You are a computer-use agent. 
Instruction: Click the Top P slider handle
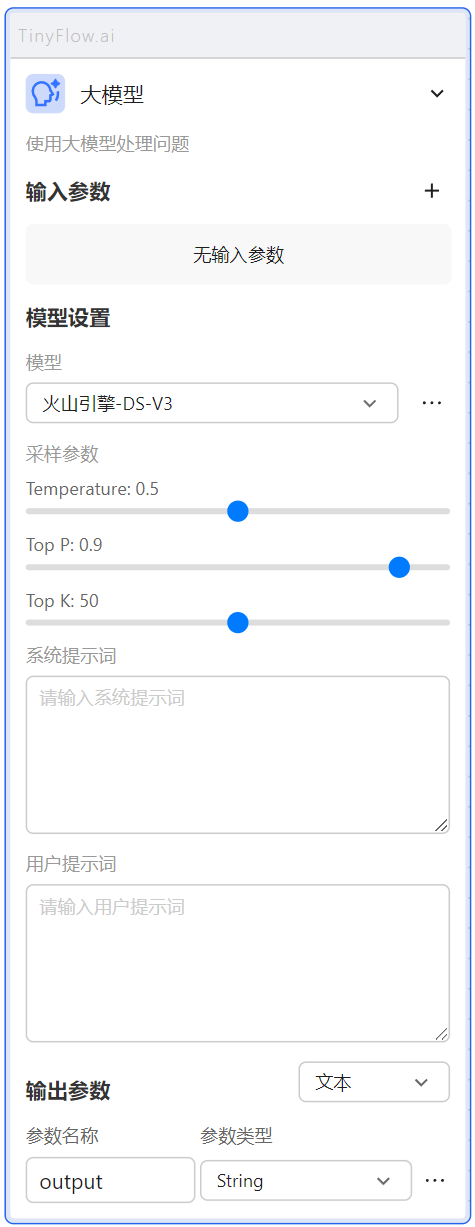(399, 567)
